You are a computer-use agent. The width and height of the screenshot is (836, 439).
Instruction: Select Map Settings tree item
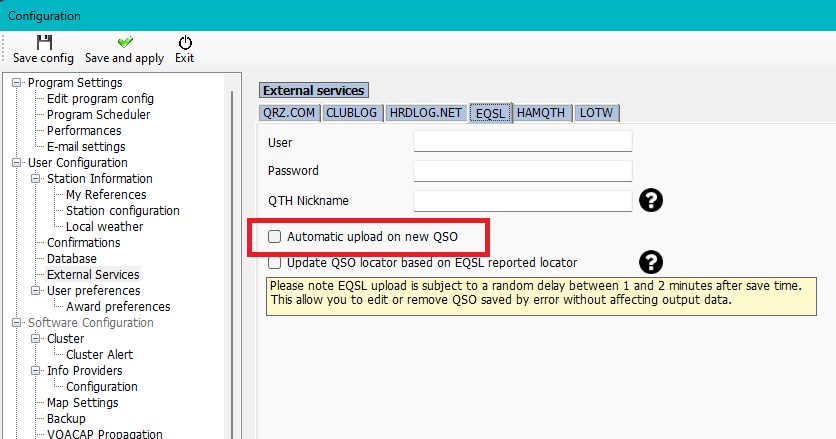click(x=83, y=403)
